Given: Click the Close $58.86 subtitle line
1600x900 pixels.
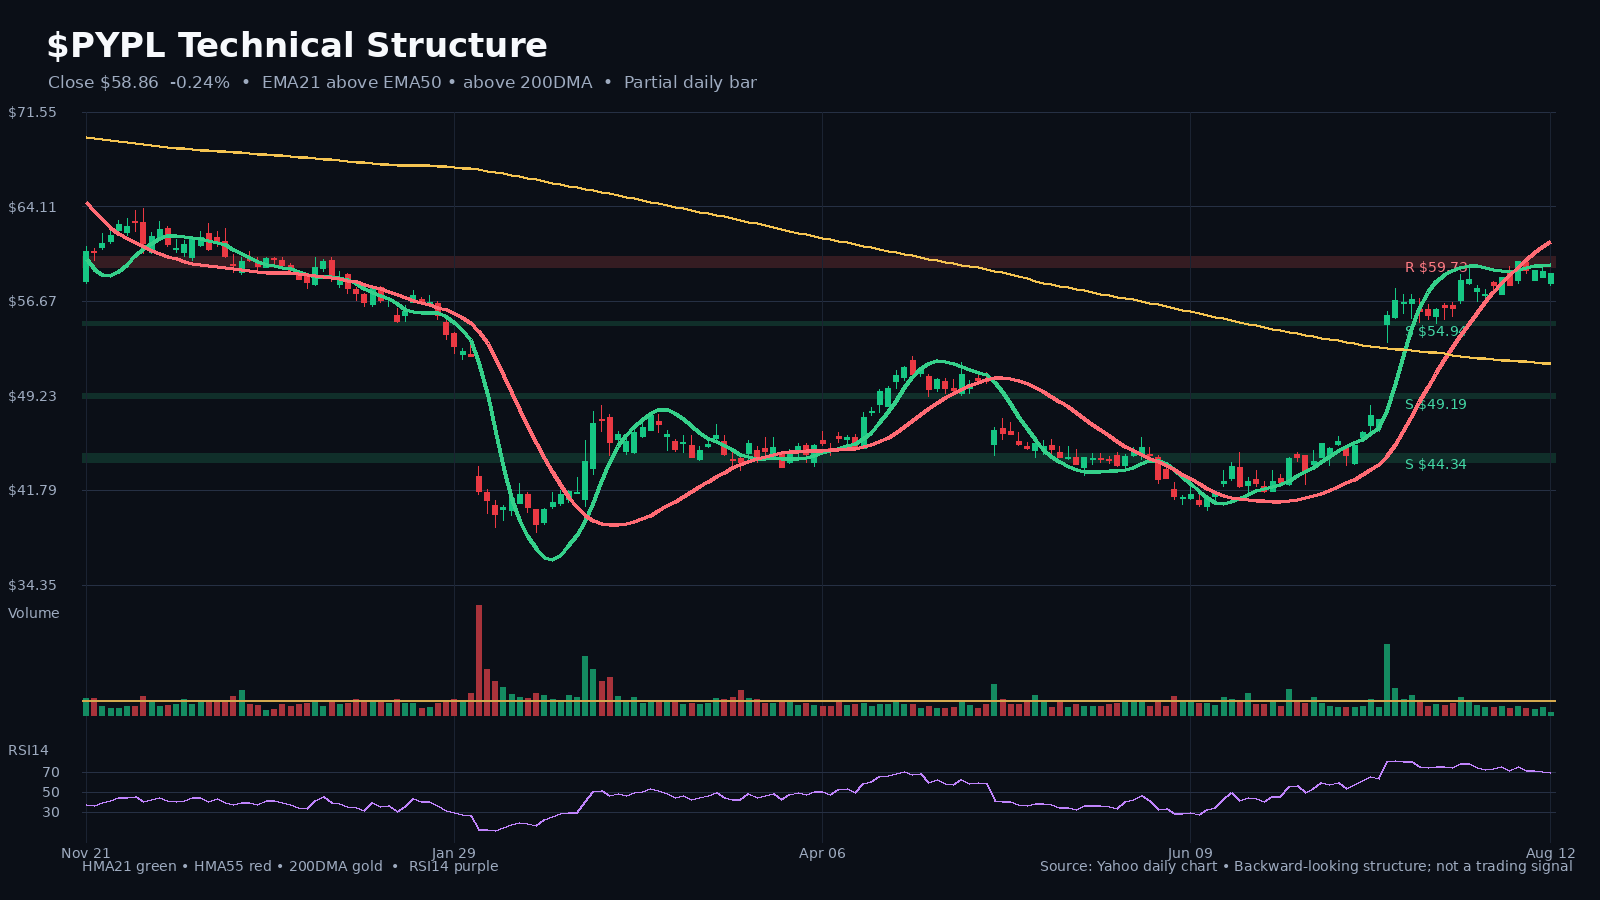Looking at the screenshot, I should (x=402, y=83).
